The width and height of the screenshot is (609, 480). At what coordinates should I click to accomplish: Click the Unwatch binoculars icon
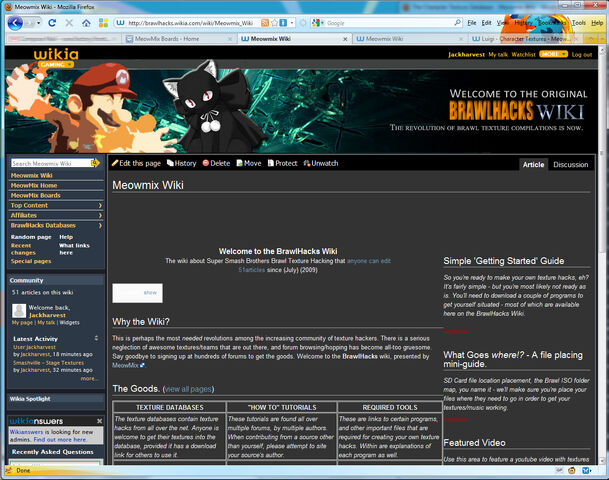tap(307, 163)
